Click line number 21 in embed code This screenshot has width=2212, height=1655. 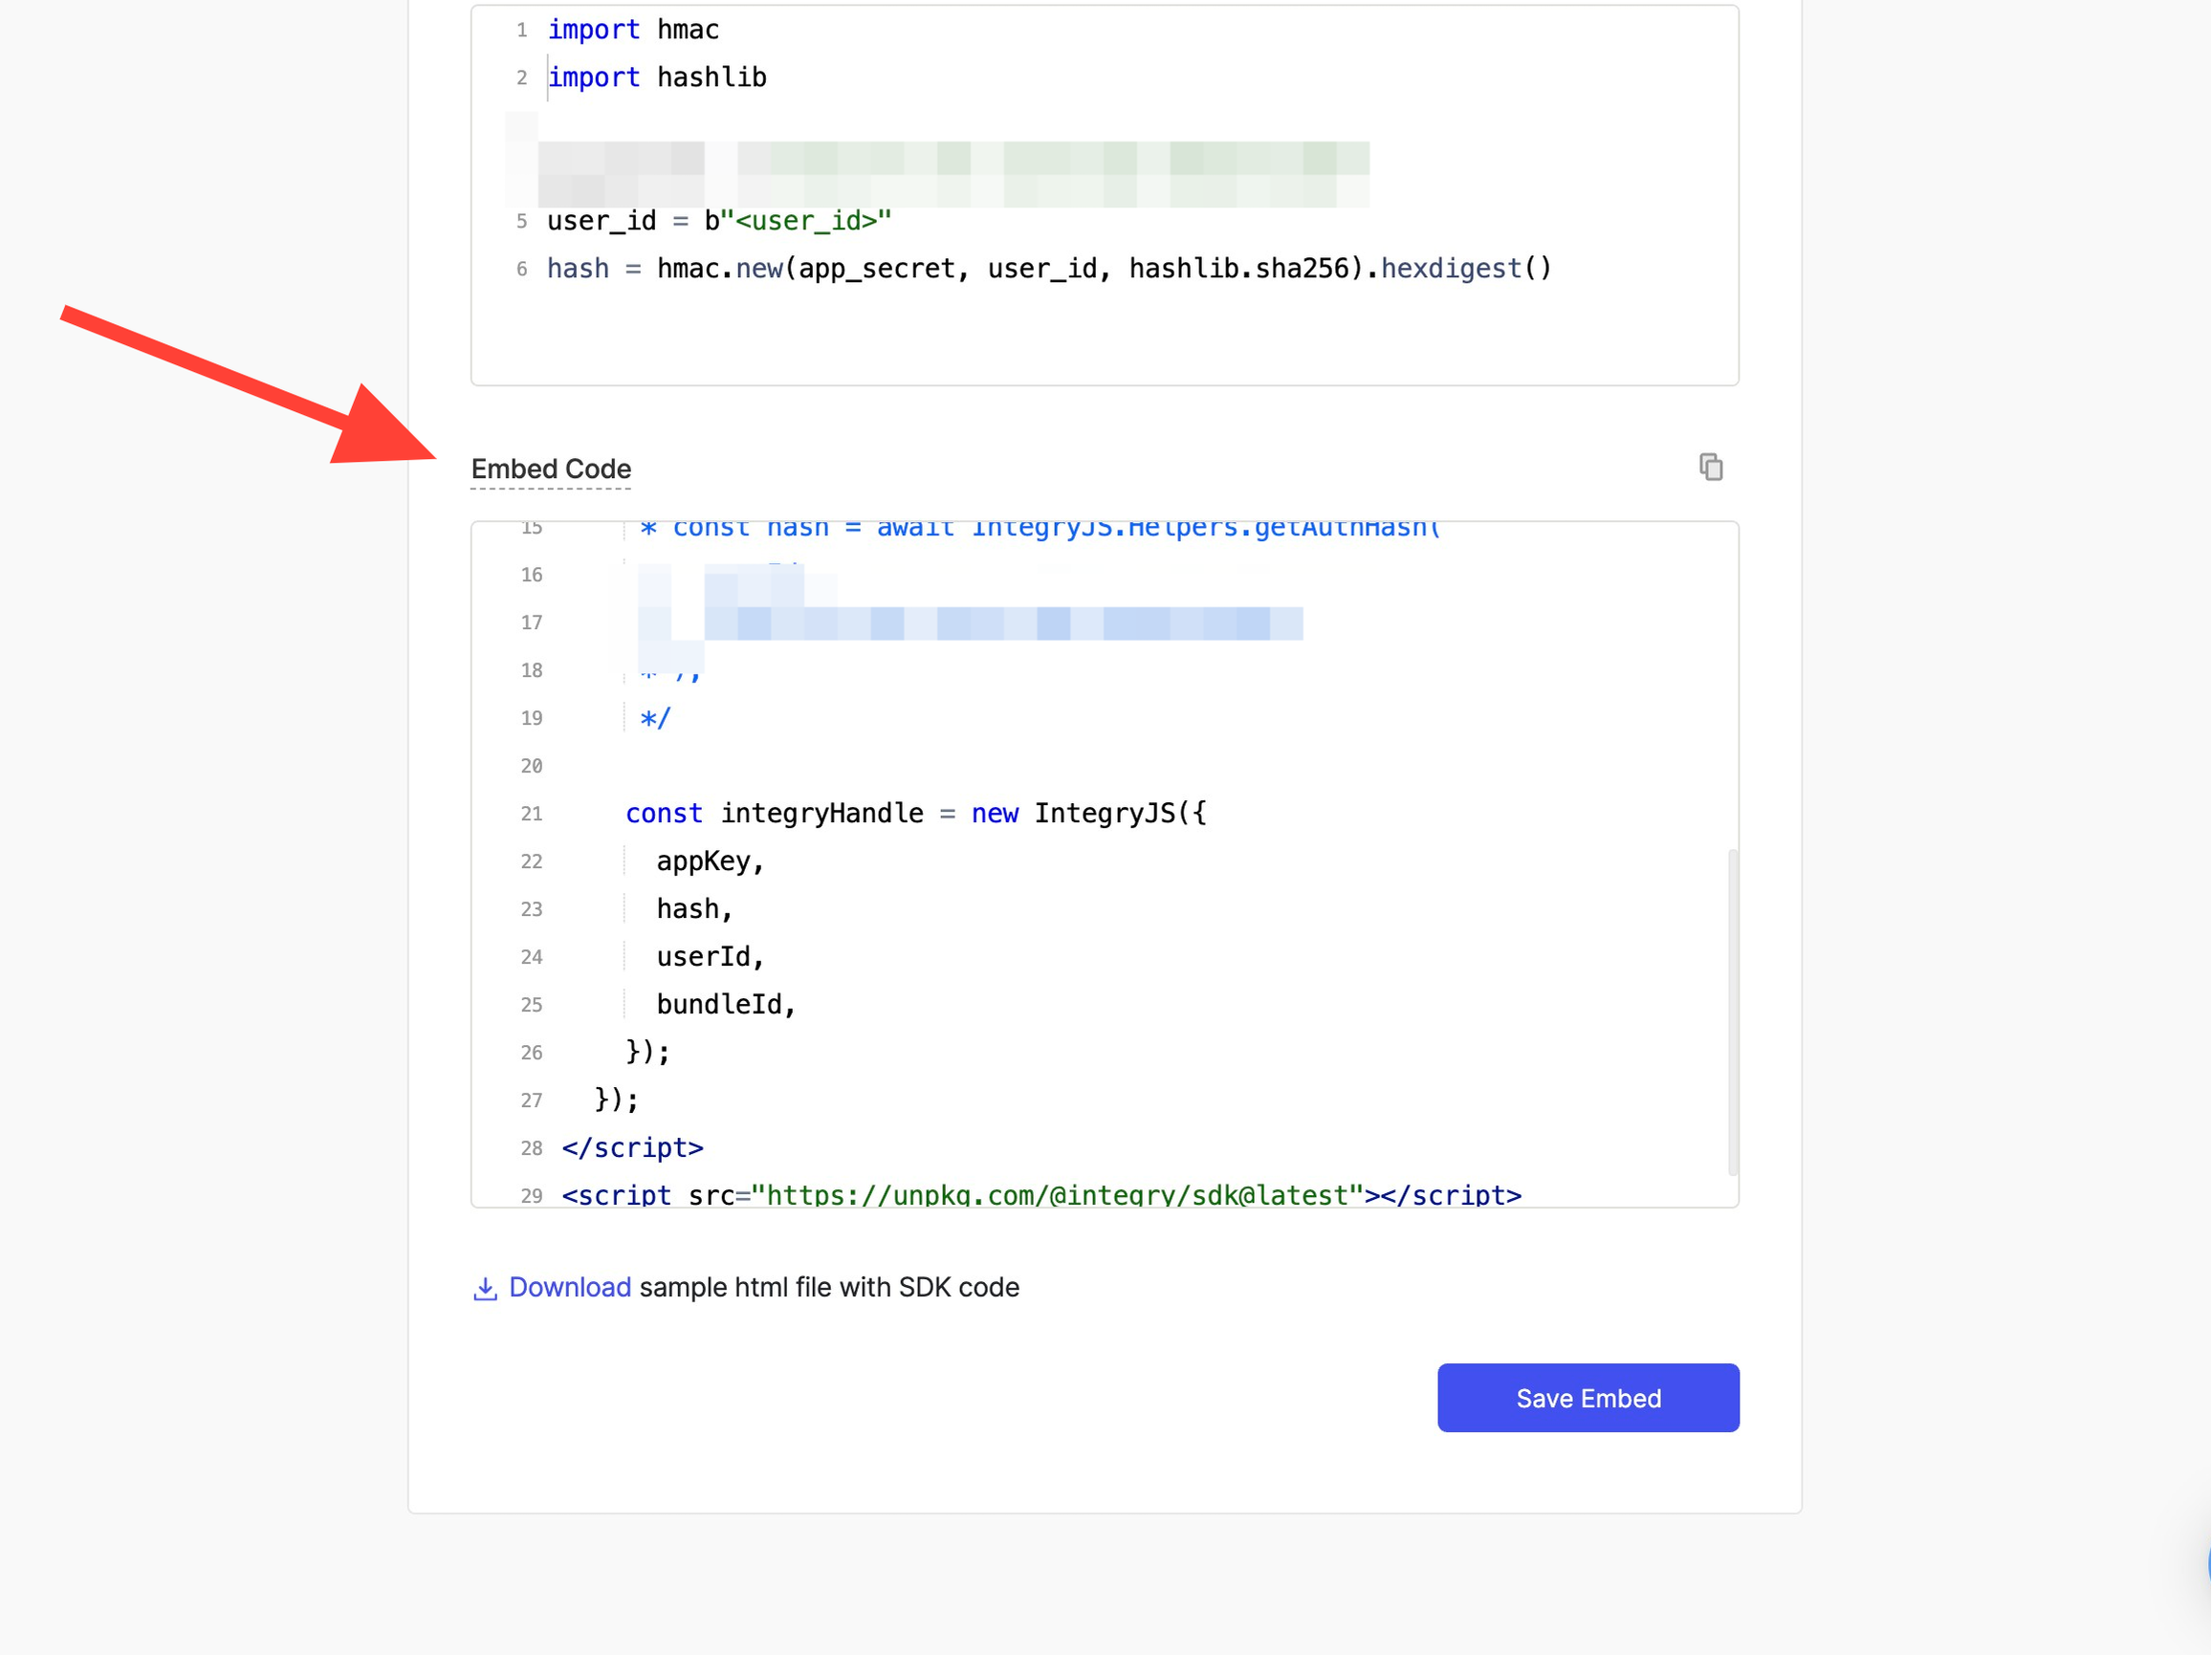(531, 814)
